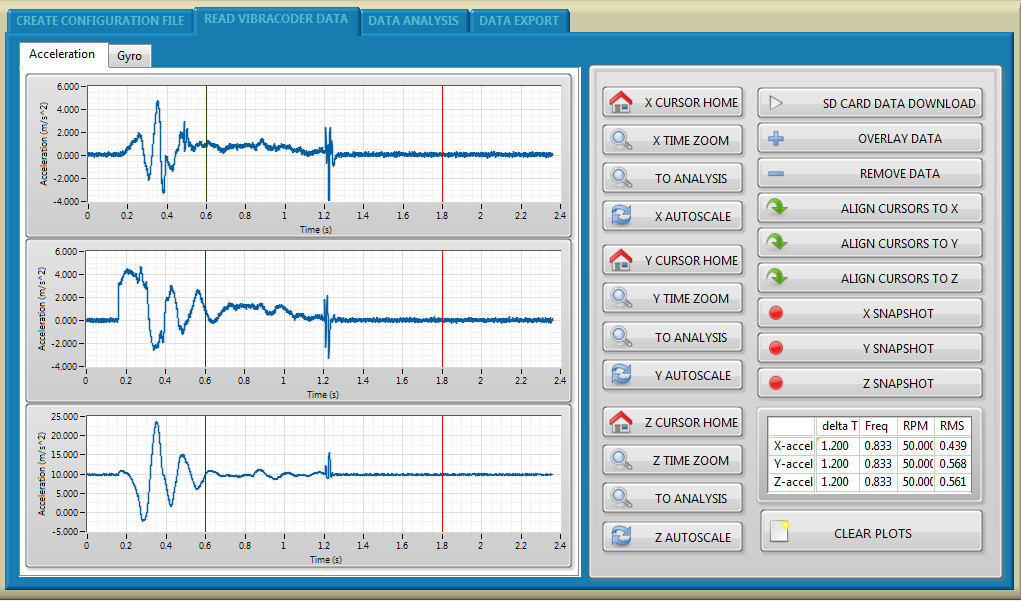Click the minus icon on Remove Data

pos(776,173)
